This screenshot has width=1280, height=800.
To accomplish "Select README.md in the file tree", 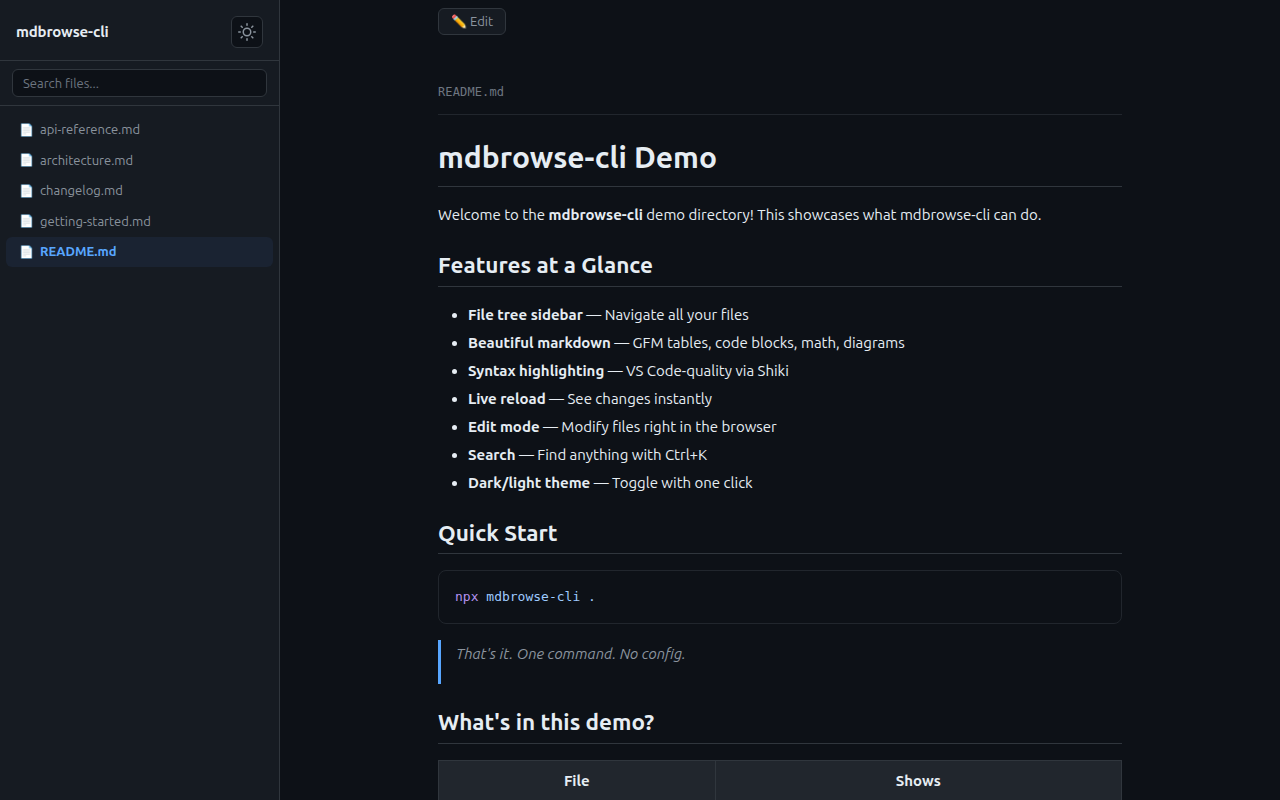I will pyautogui.click(x=139, y=252).
